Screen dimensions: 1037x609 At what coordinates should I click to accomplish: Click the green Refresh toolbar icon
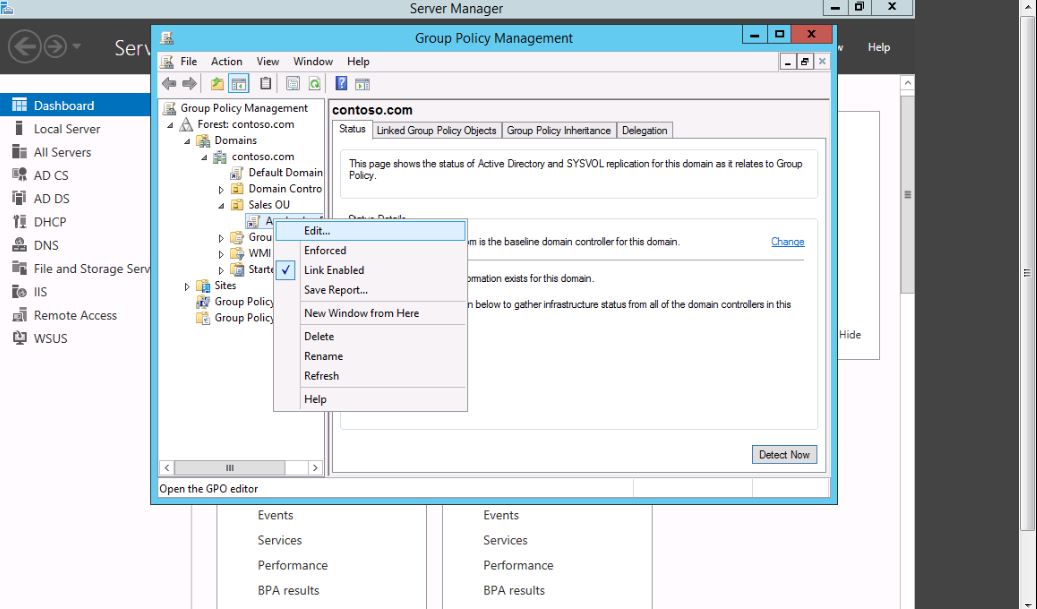coord(314,83)
